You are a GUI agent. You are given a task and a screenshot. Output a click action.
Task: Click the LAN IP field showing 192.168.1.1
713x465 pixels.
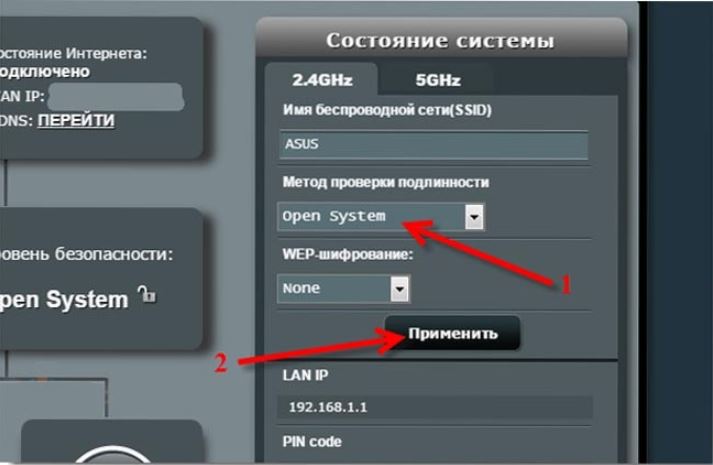tap(435, 407)
